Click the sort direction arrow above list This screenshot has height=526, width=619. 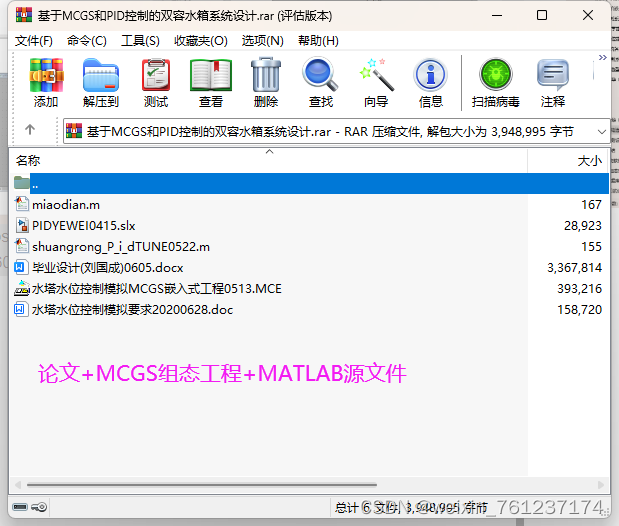[x=270, y=152]
